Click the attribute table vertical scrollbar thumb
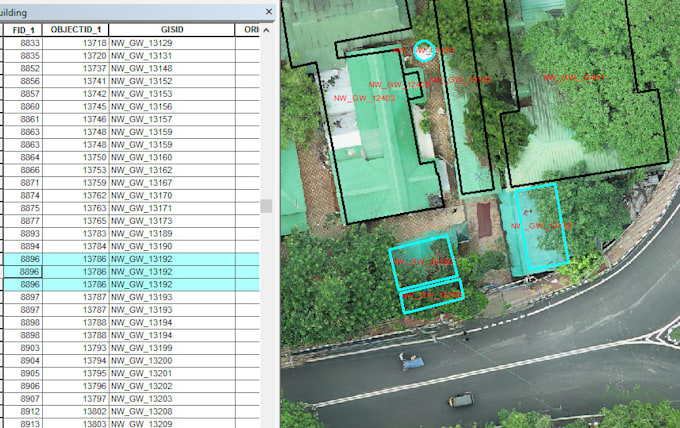This screenshot has width=680, height=428. (266, 206)
